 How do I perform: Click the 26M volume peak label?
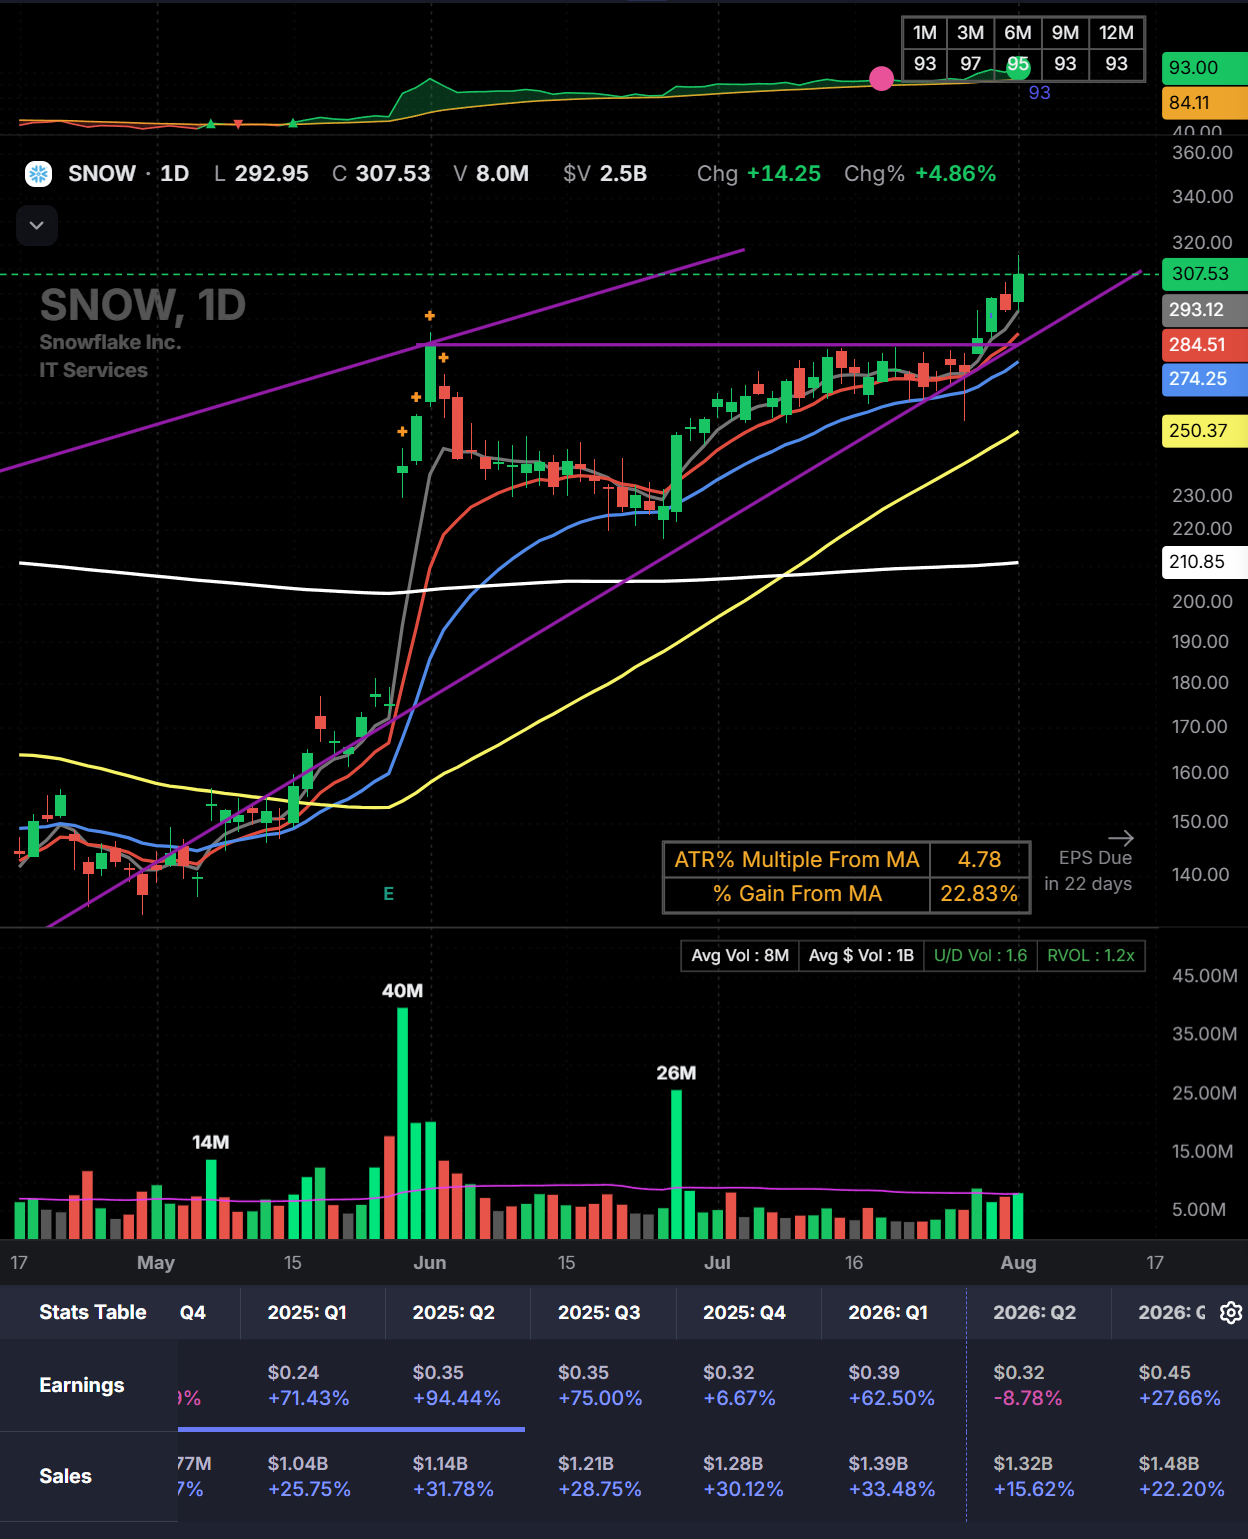676,1073
